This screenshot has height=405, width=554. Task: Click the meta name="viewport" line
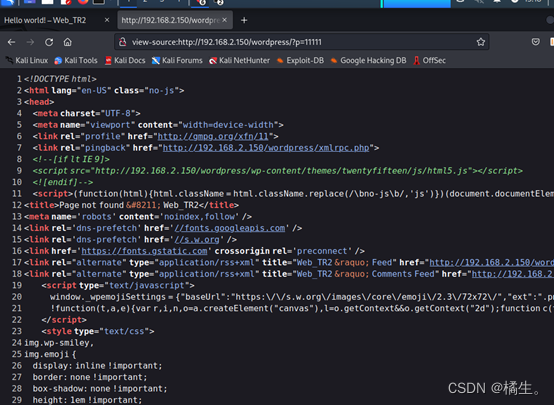click(x=158, y=125)
